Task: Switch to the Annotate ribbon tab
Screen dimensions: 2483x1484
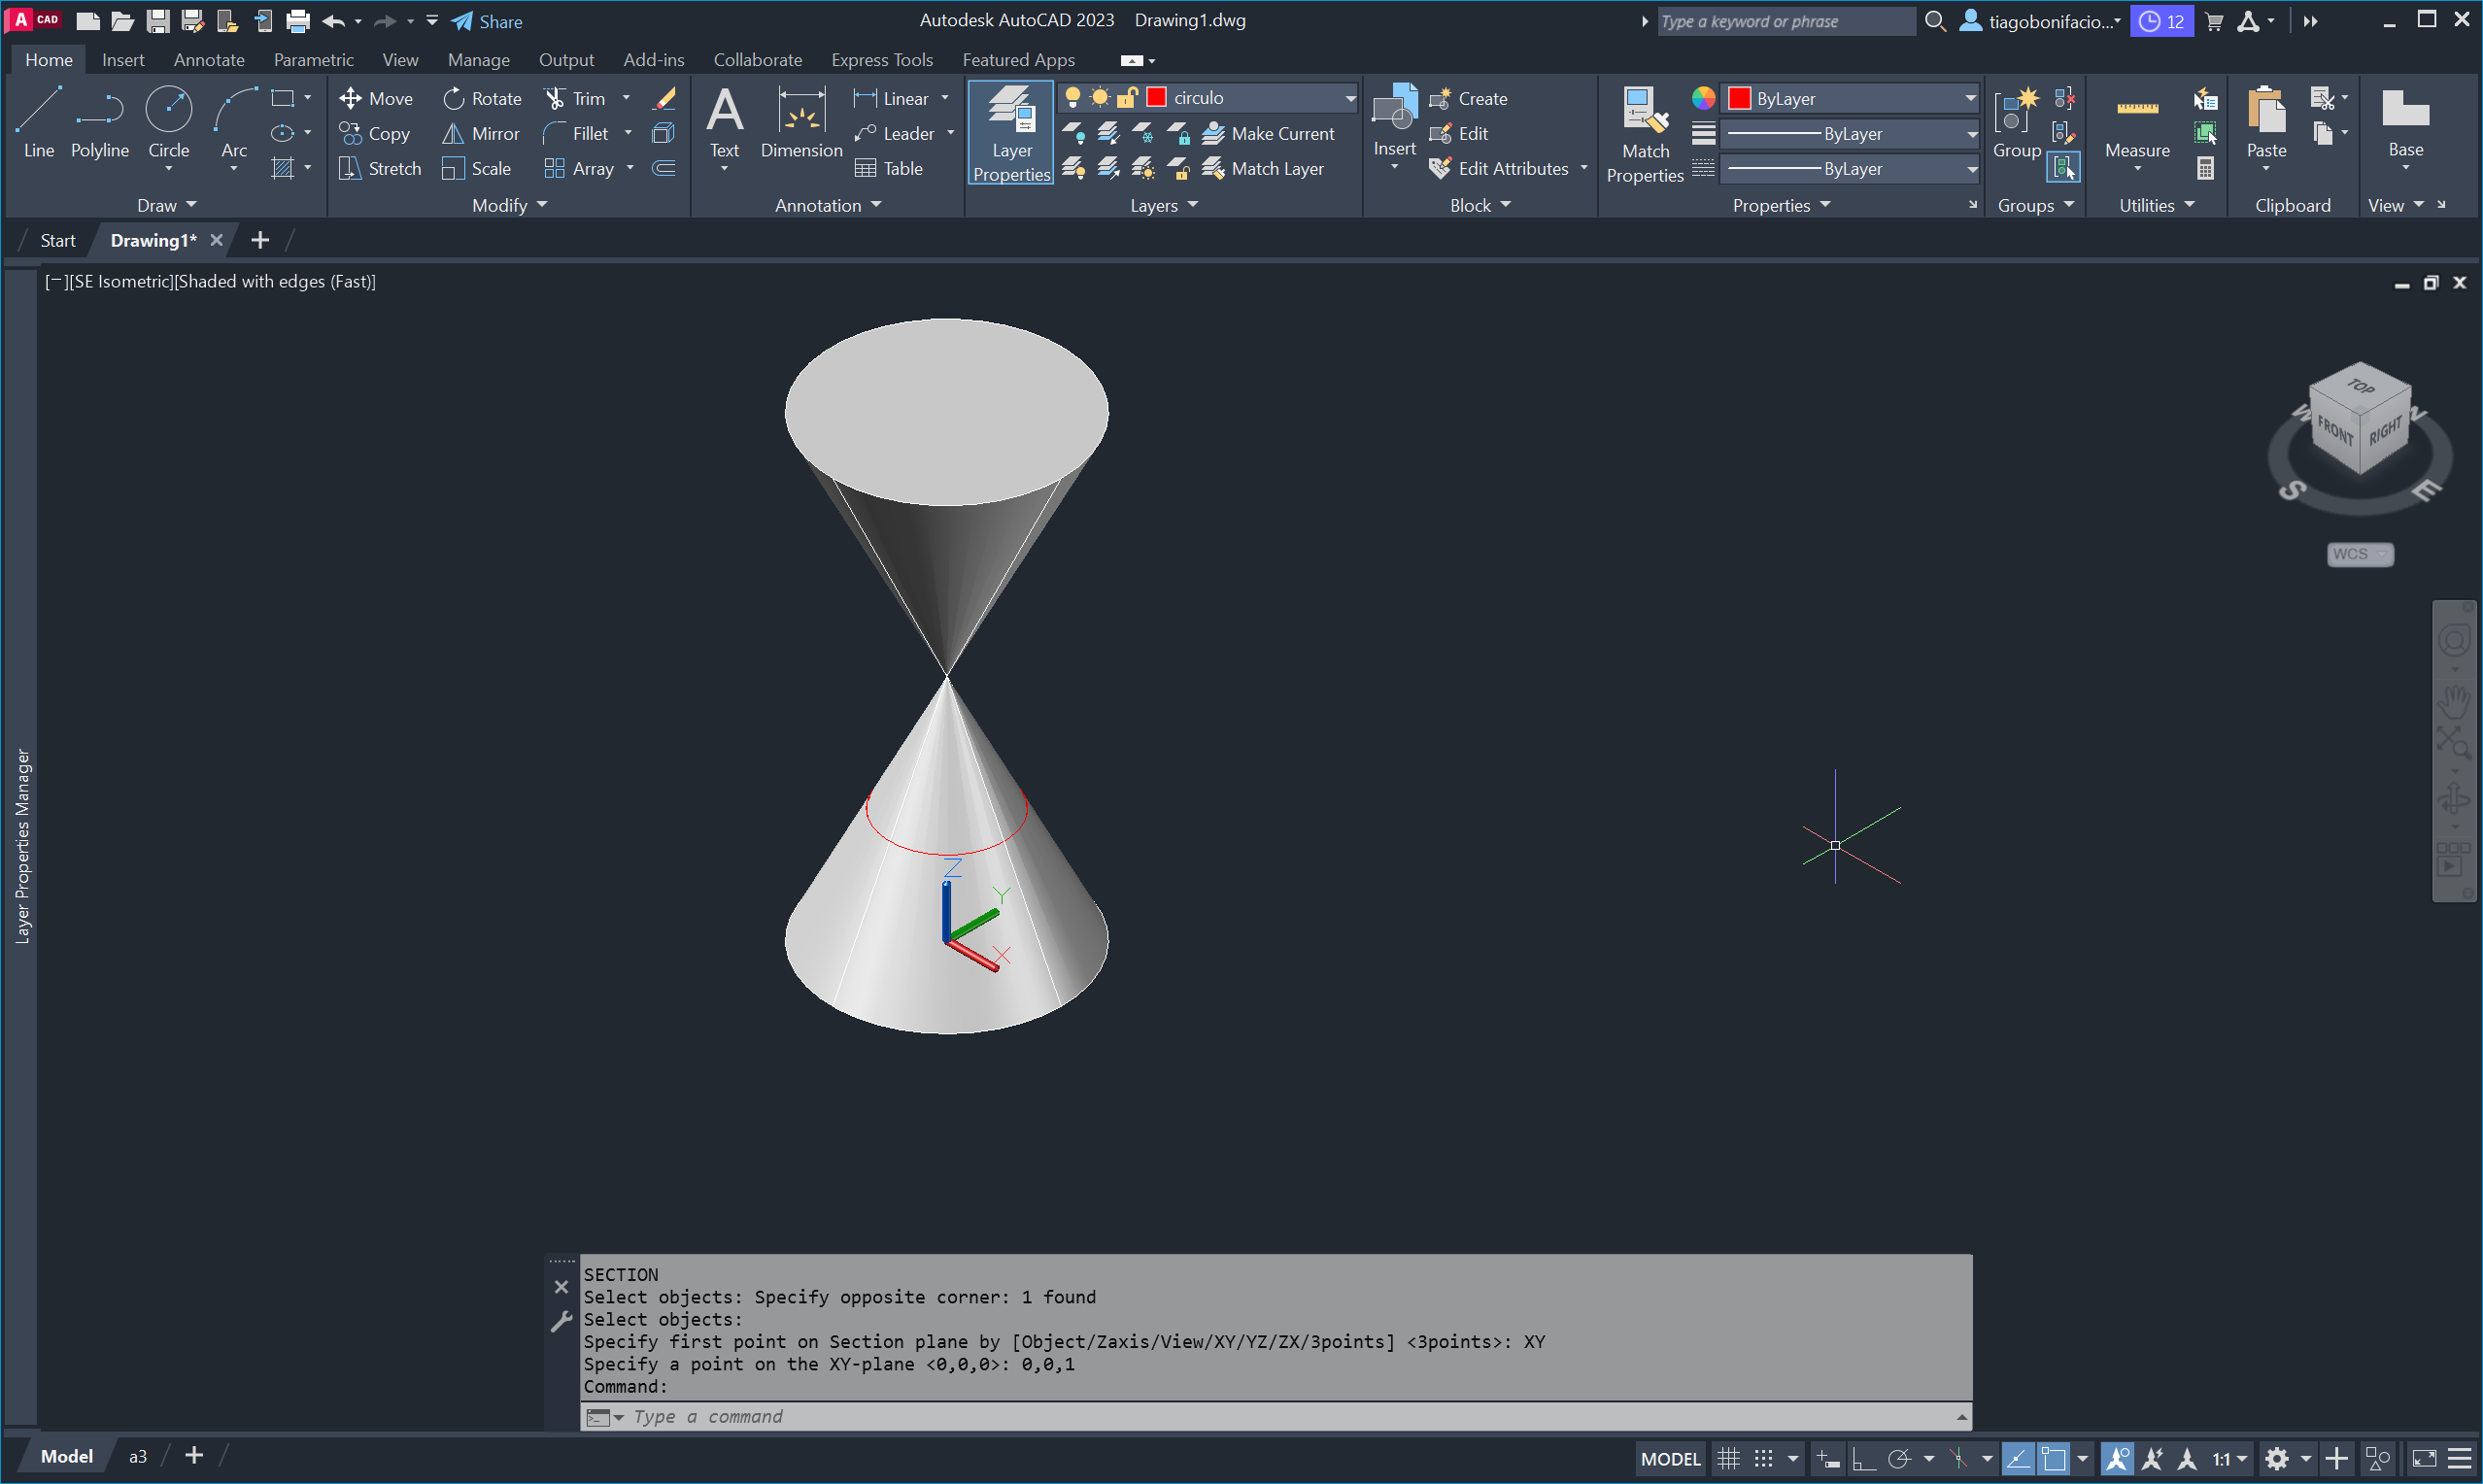Action: click(208, 59)
